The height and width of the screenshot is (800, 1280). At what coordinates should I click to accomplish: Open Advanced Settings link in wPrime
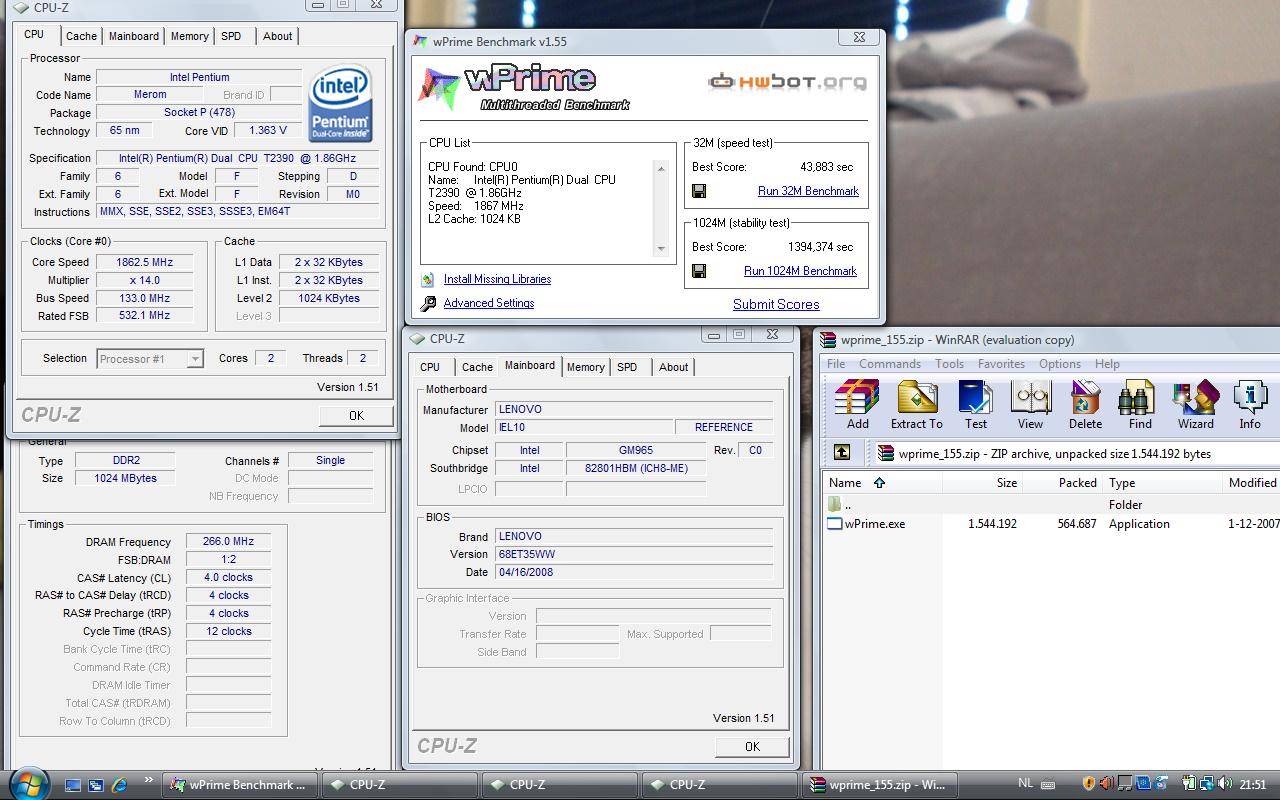(x=489, y=303)
